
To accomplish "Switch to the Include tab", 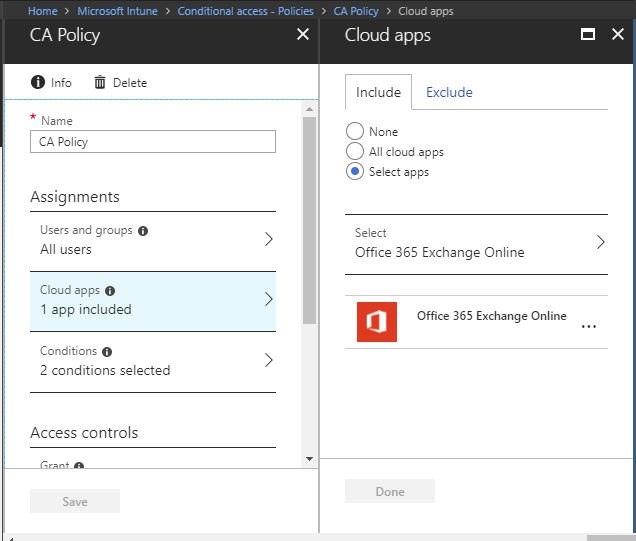I will tap(378, 92).
